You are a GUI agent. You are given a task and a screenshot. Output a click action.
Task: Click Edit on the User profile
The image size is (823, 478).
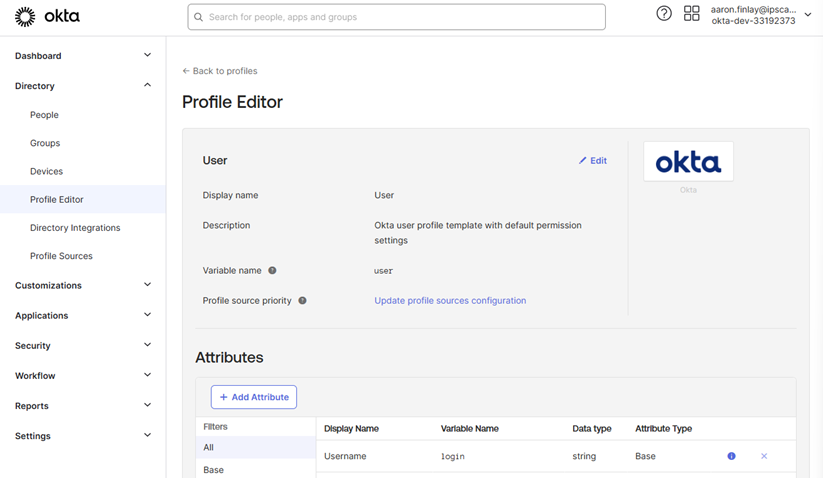tap(593, 161)
